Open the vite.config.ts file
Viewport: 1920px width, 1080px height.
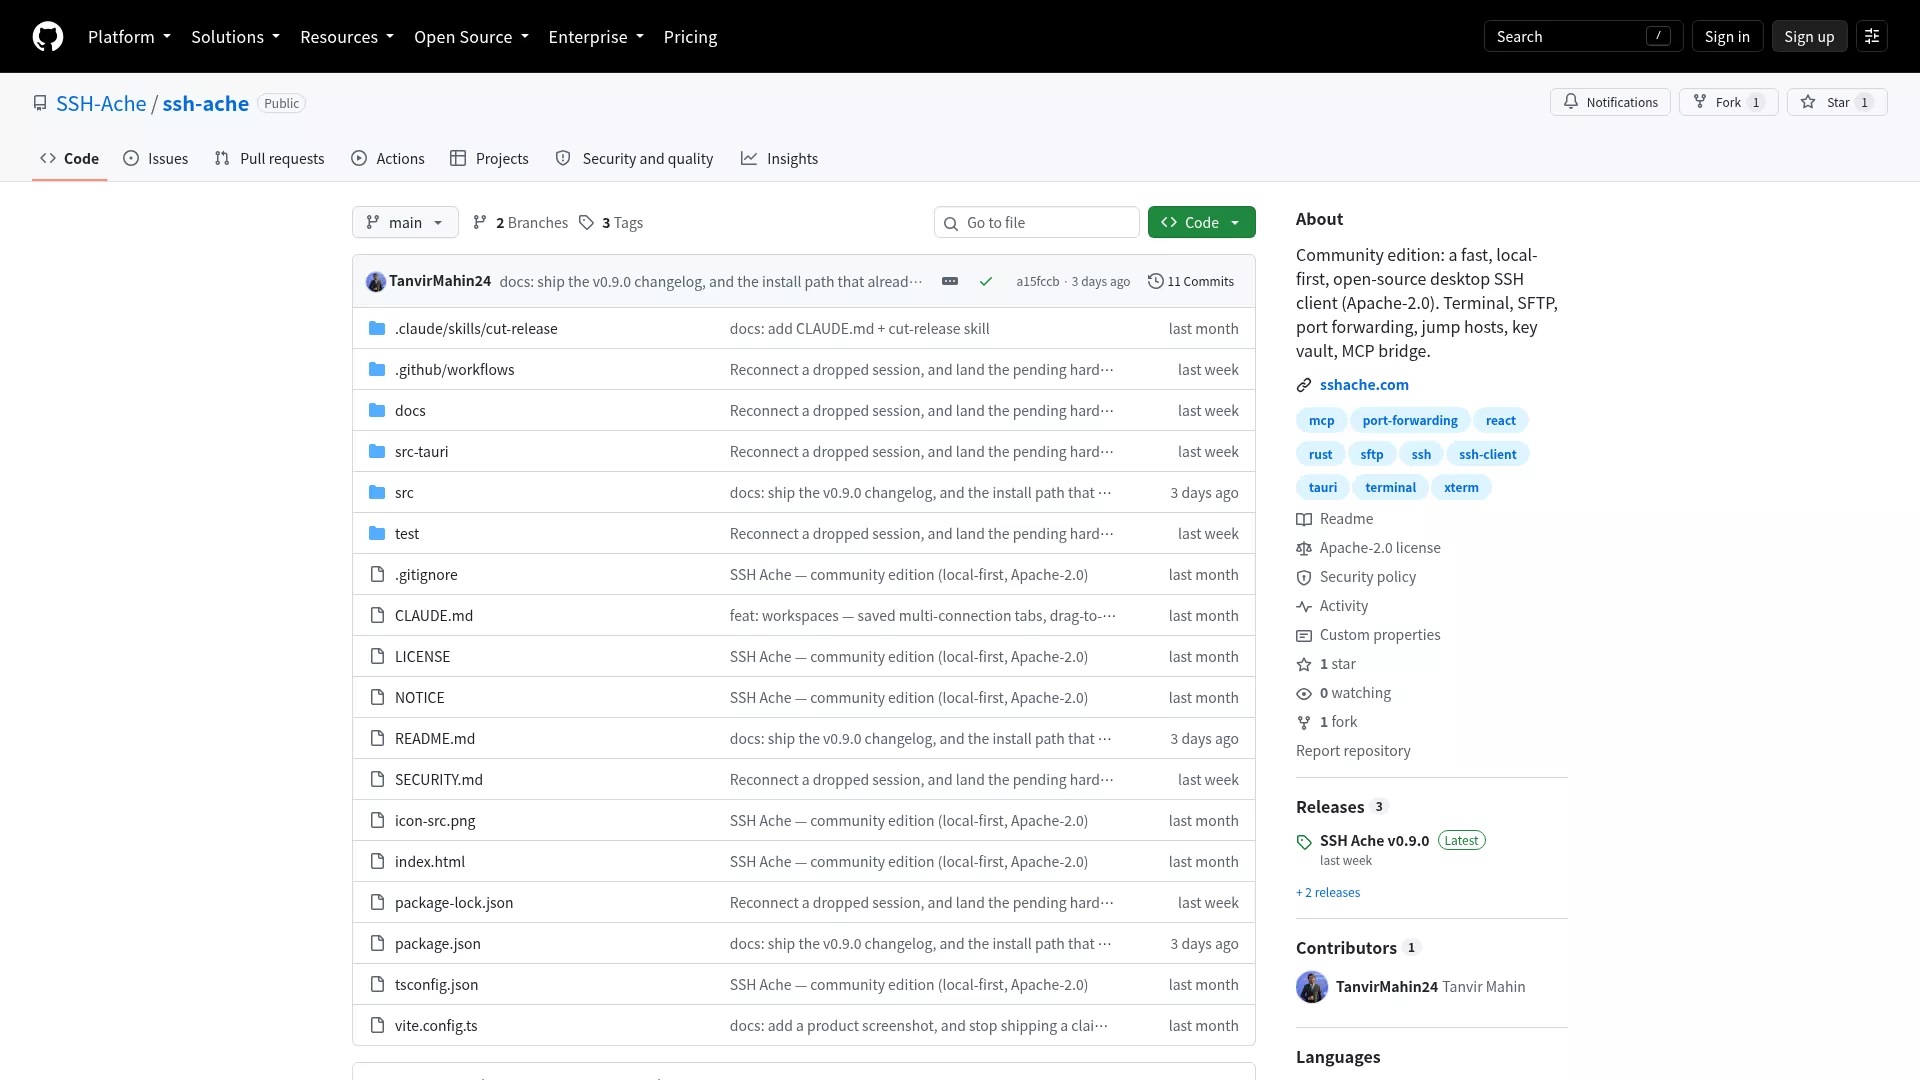tap(436, 1026)
